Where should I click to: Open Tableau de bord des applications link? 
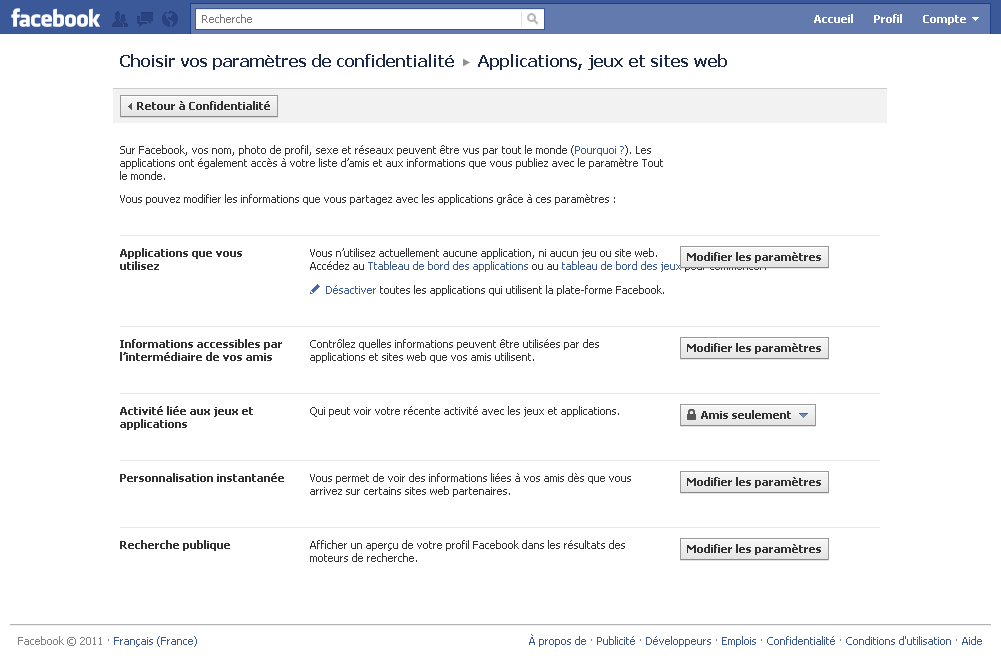pyautogui.click(x=448, y=266)
